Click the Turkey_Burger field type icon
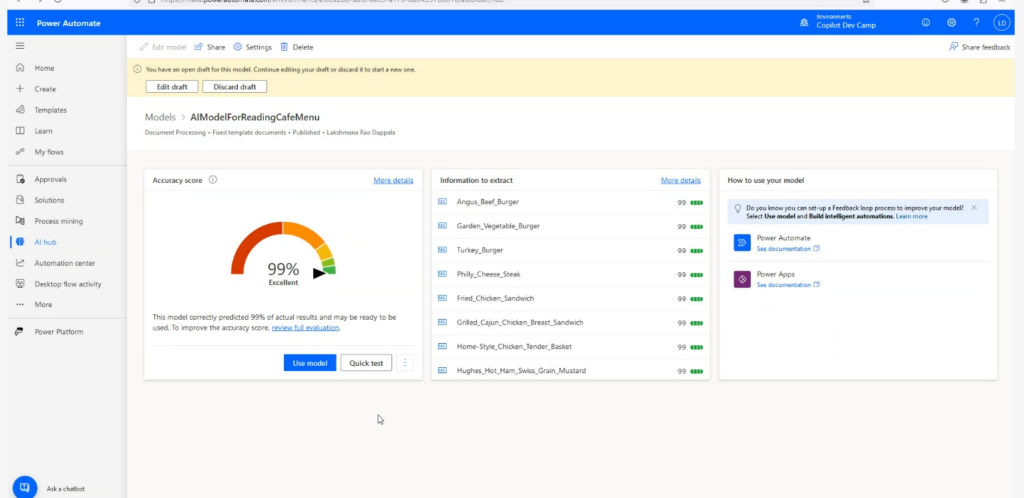Viewport: 1024px width, 498px height. click(442, 250)
